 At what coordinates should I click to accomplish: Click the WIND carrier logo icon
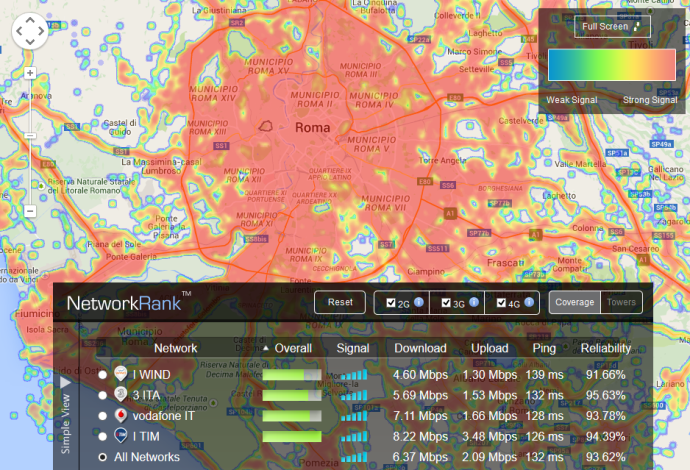click(121, 374)
